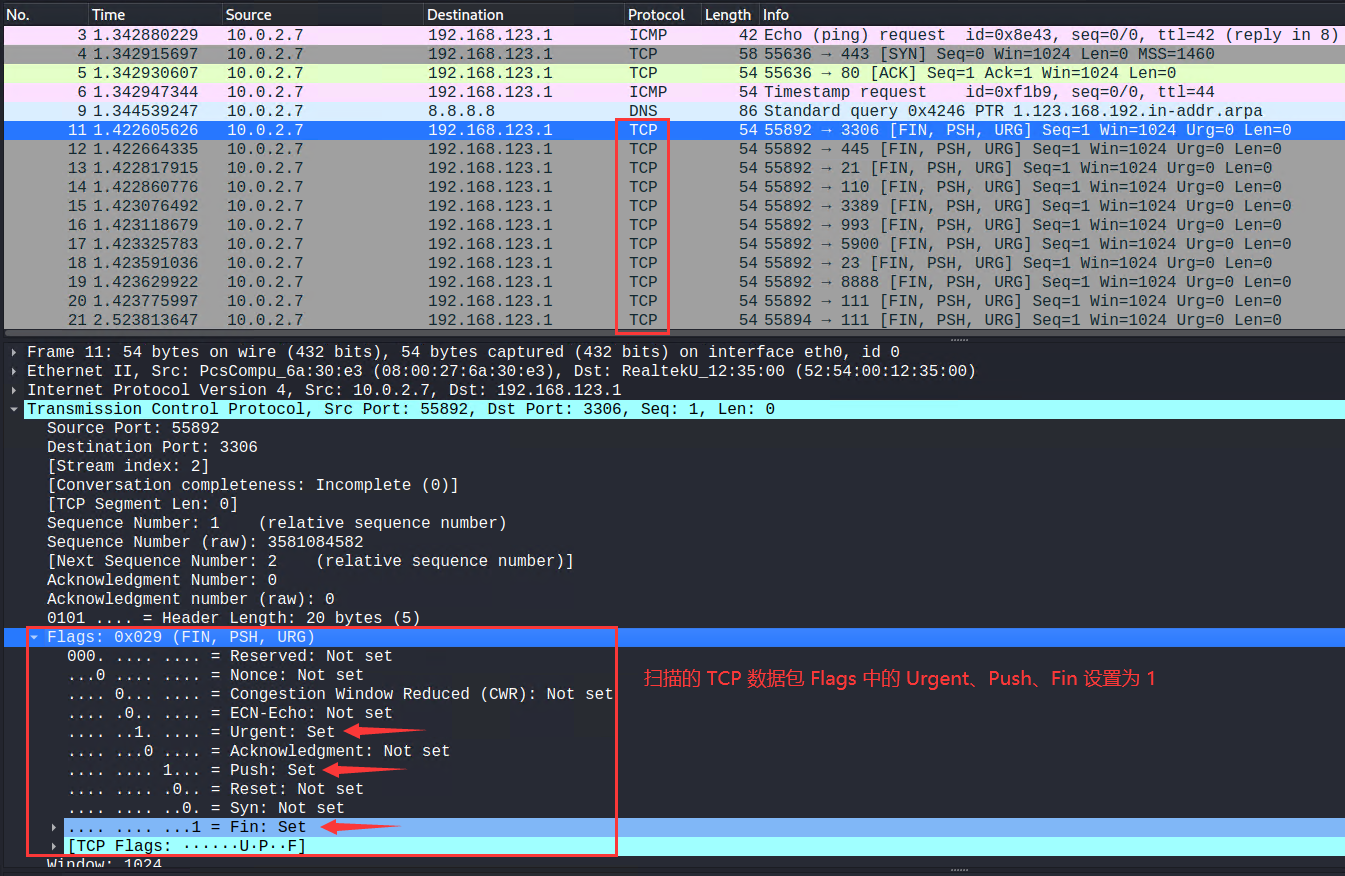Select packet 13 to port 21
Image resolution: width=1345 pixels, height=876 pixels.
tap(672, 168)
